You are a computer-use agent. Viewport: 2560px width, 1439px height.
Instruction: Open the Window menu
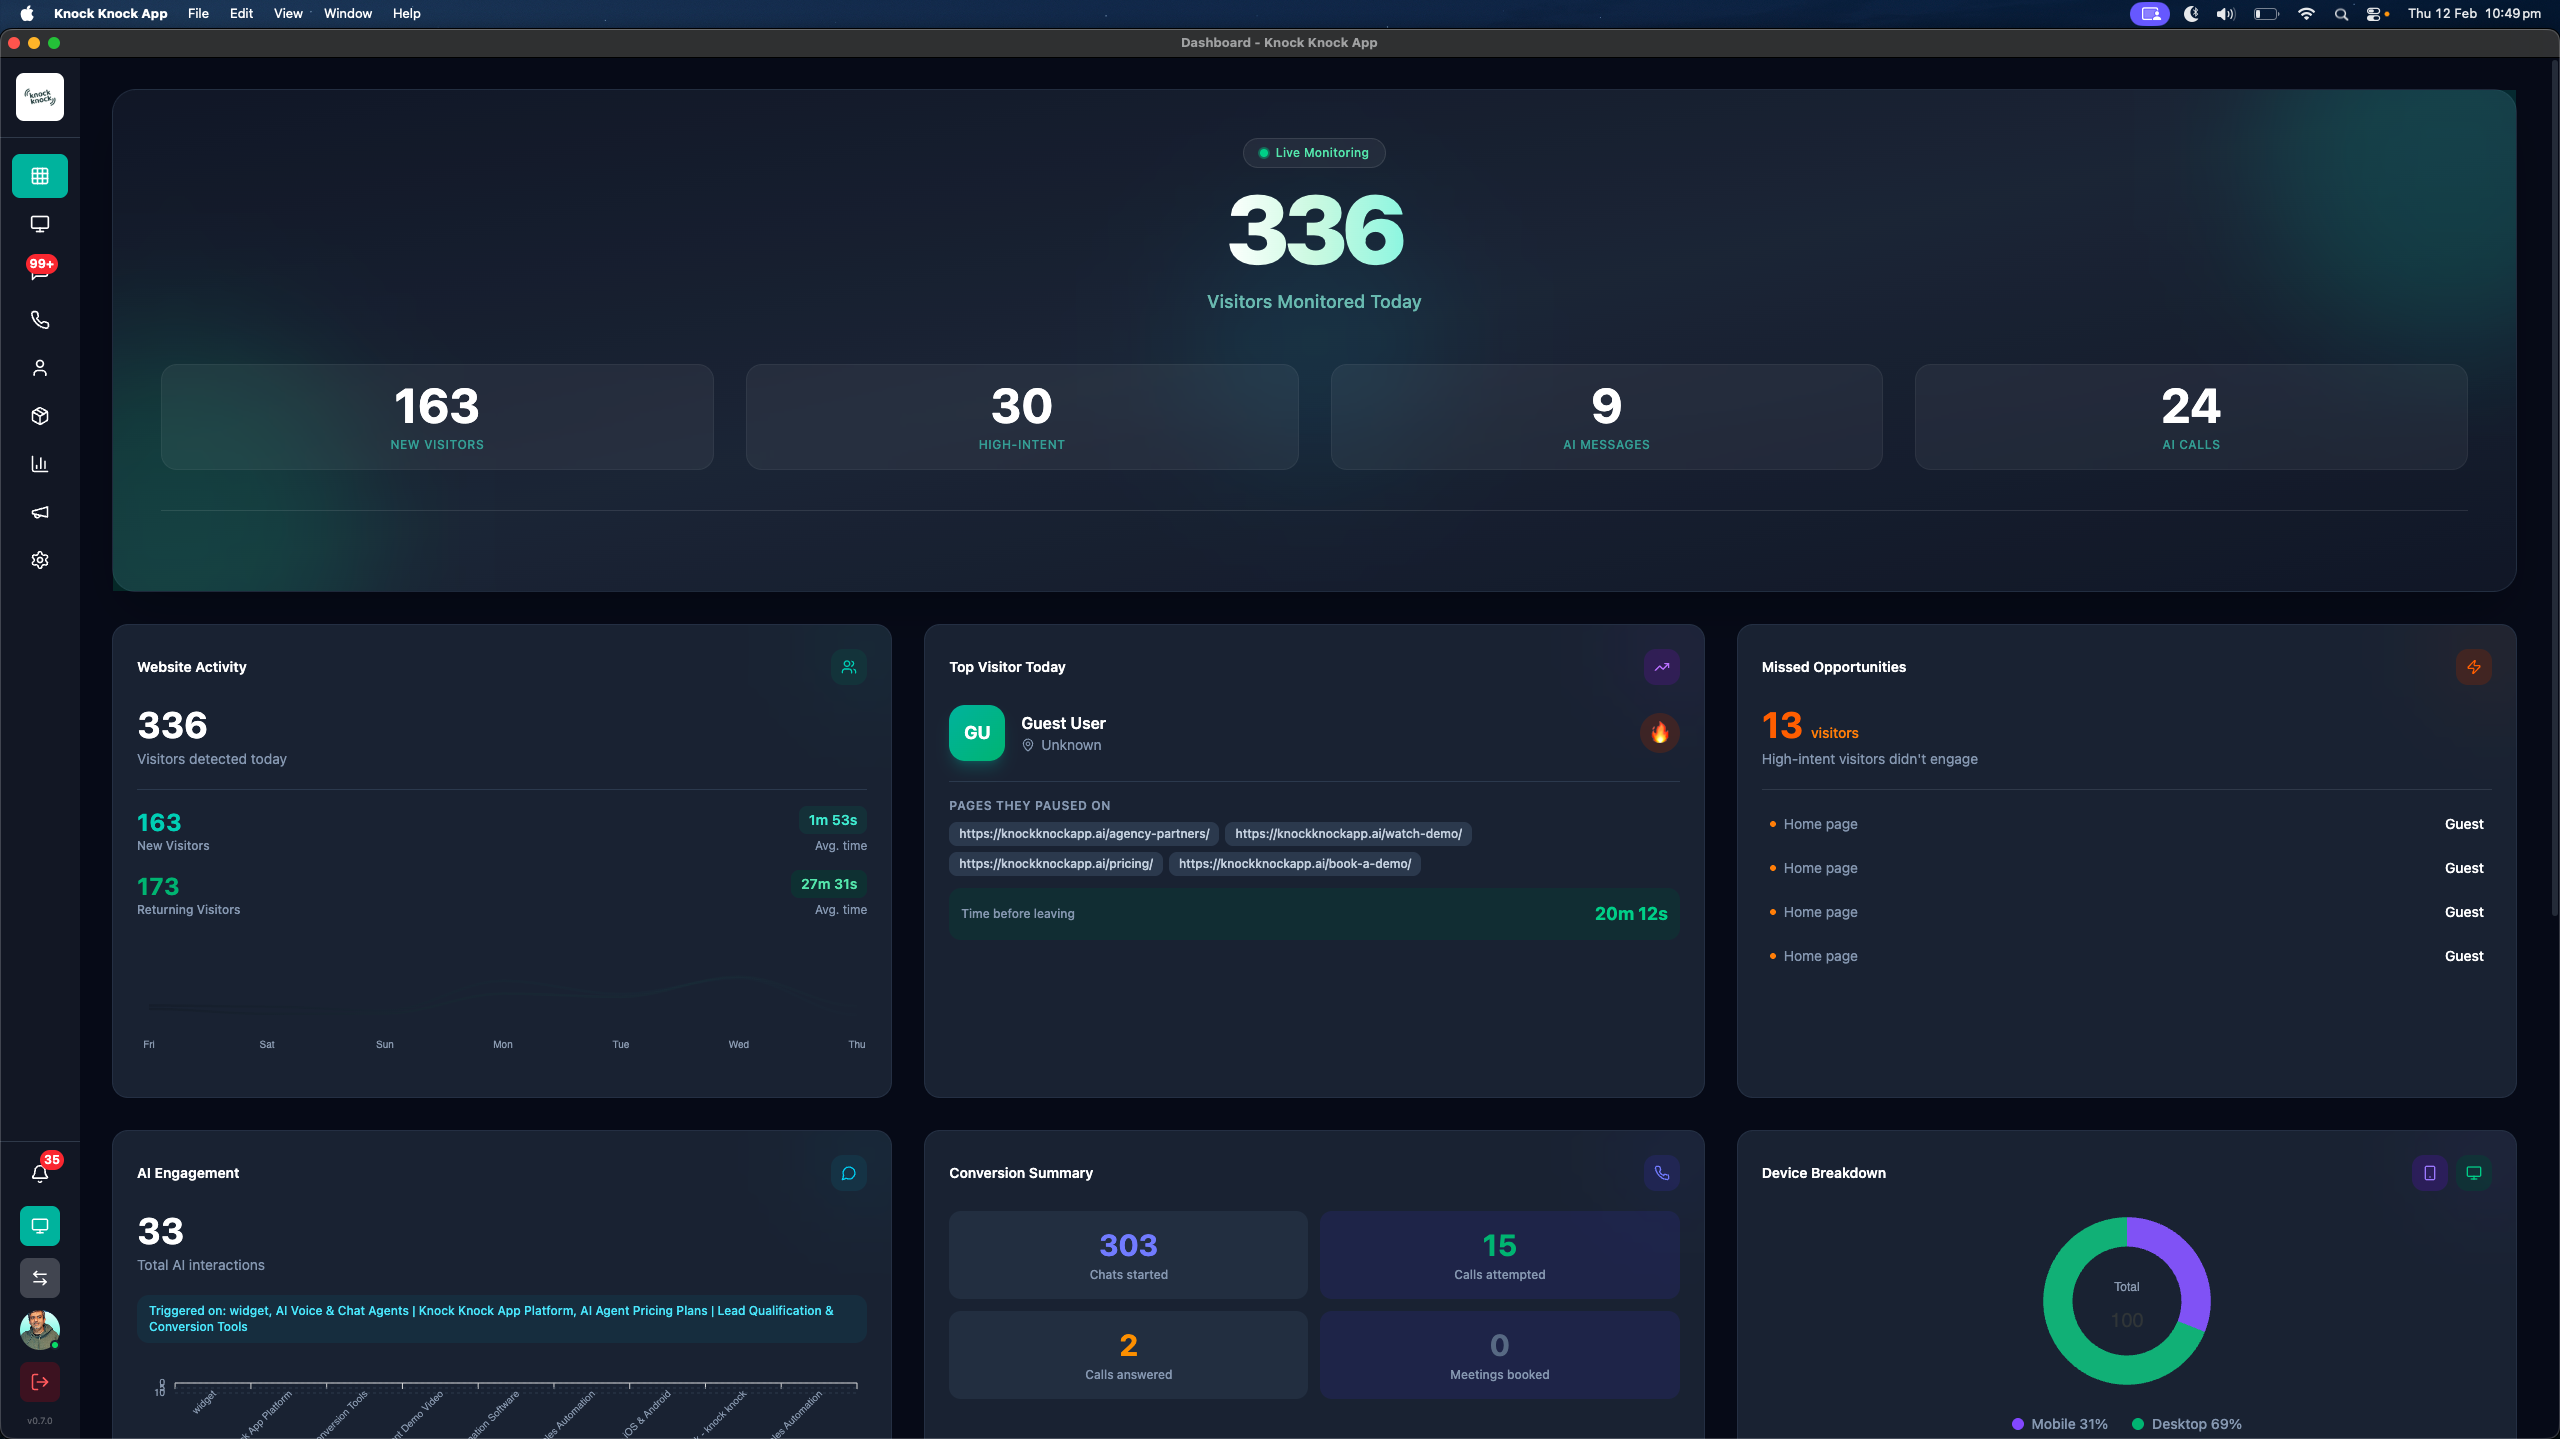point(347,13)
